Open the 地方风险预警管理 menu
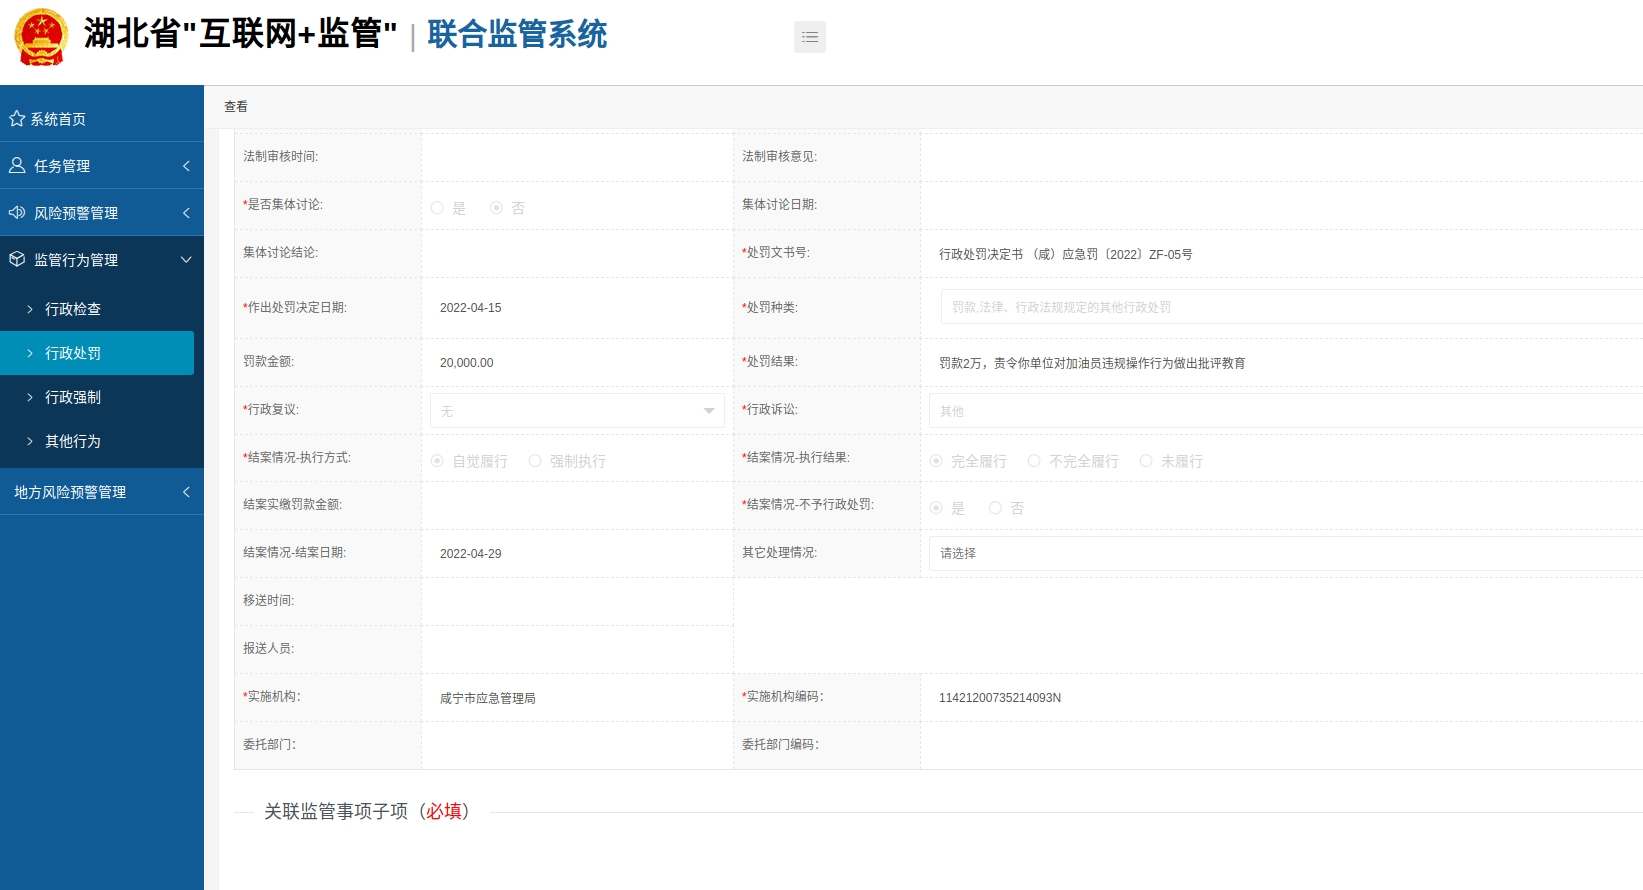This screenshot has height=890, width=1643. click(102, 492)
